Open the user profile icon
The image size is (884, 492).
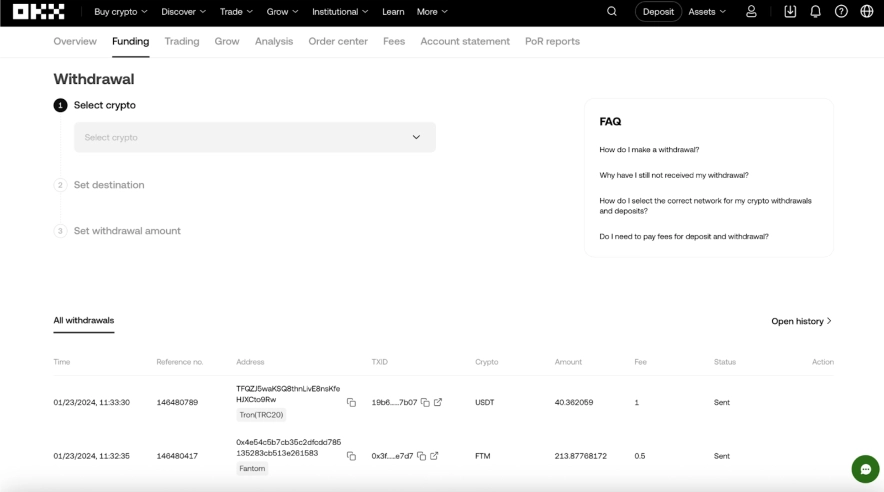pyautogui.click(x=751, y=12)
